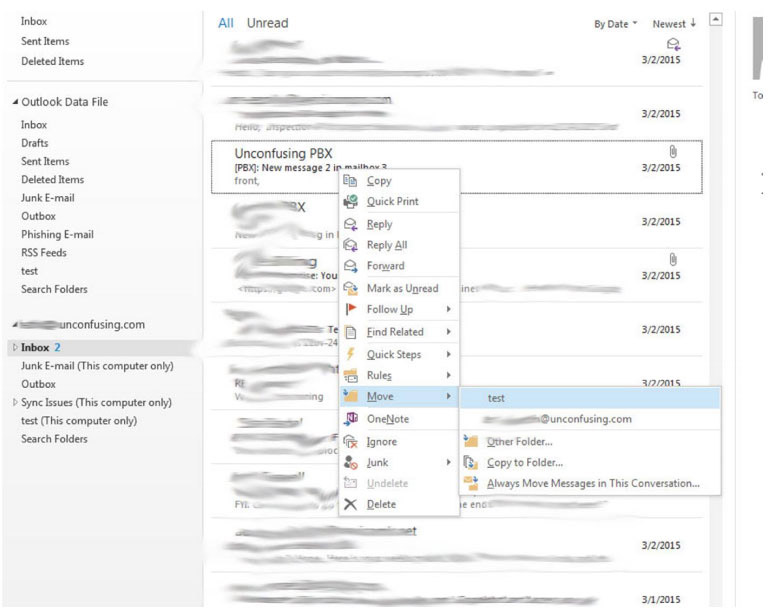Click the Mark as Unread icon
The height and width of the screenshot is (613, 775).
click(350, 288)
